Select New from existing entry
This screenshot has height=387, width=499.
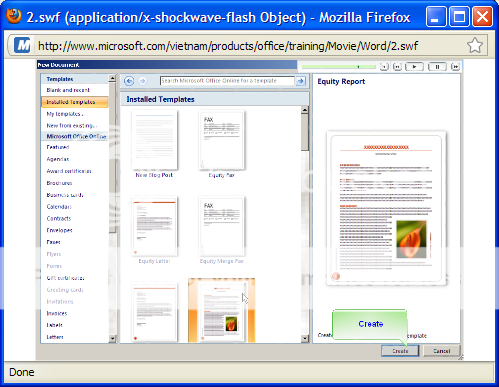pyautogui.click(x=71, y=126)
